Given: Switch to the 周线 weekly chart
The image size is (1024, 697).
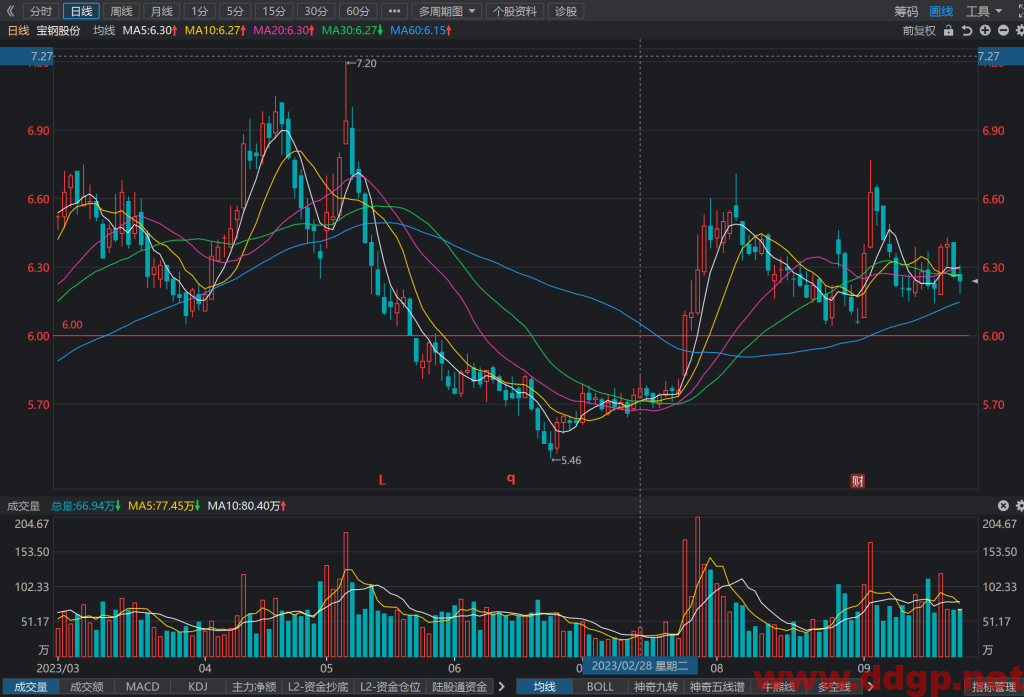Looking at the screenshot, I should point(121,11).
